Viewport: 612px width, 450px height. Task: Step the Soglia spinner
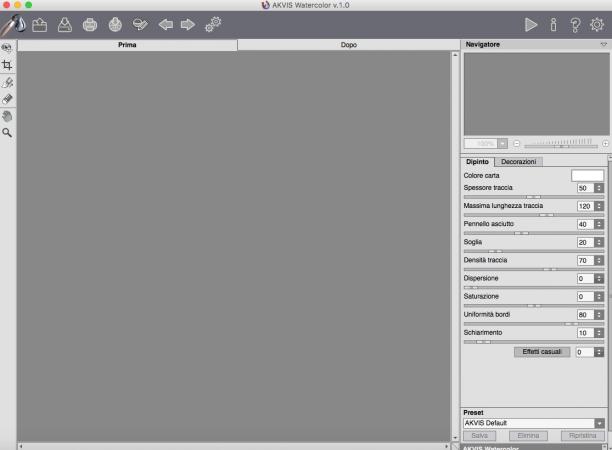pyautogui.click(x=599, y=242)
